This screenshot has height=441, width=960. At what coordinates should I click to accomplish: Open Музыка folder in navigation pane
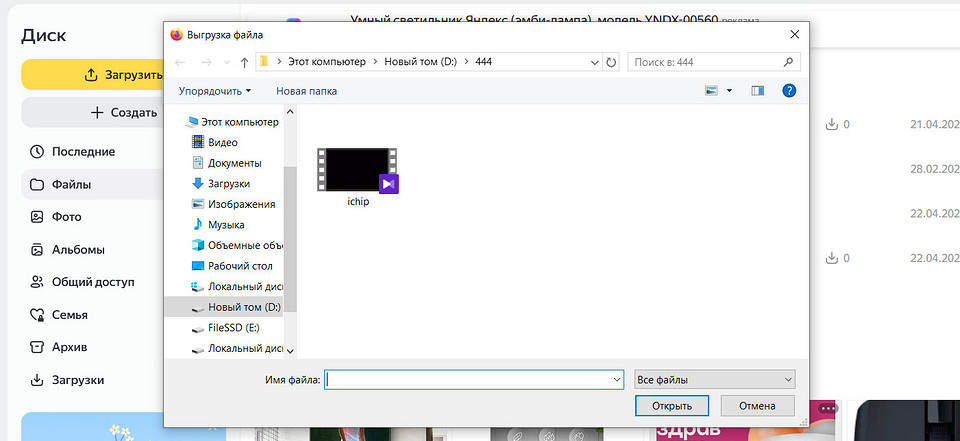pos(226,225)
